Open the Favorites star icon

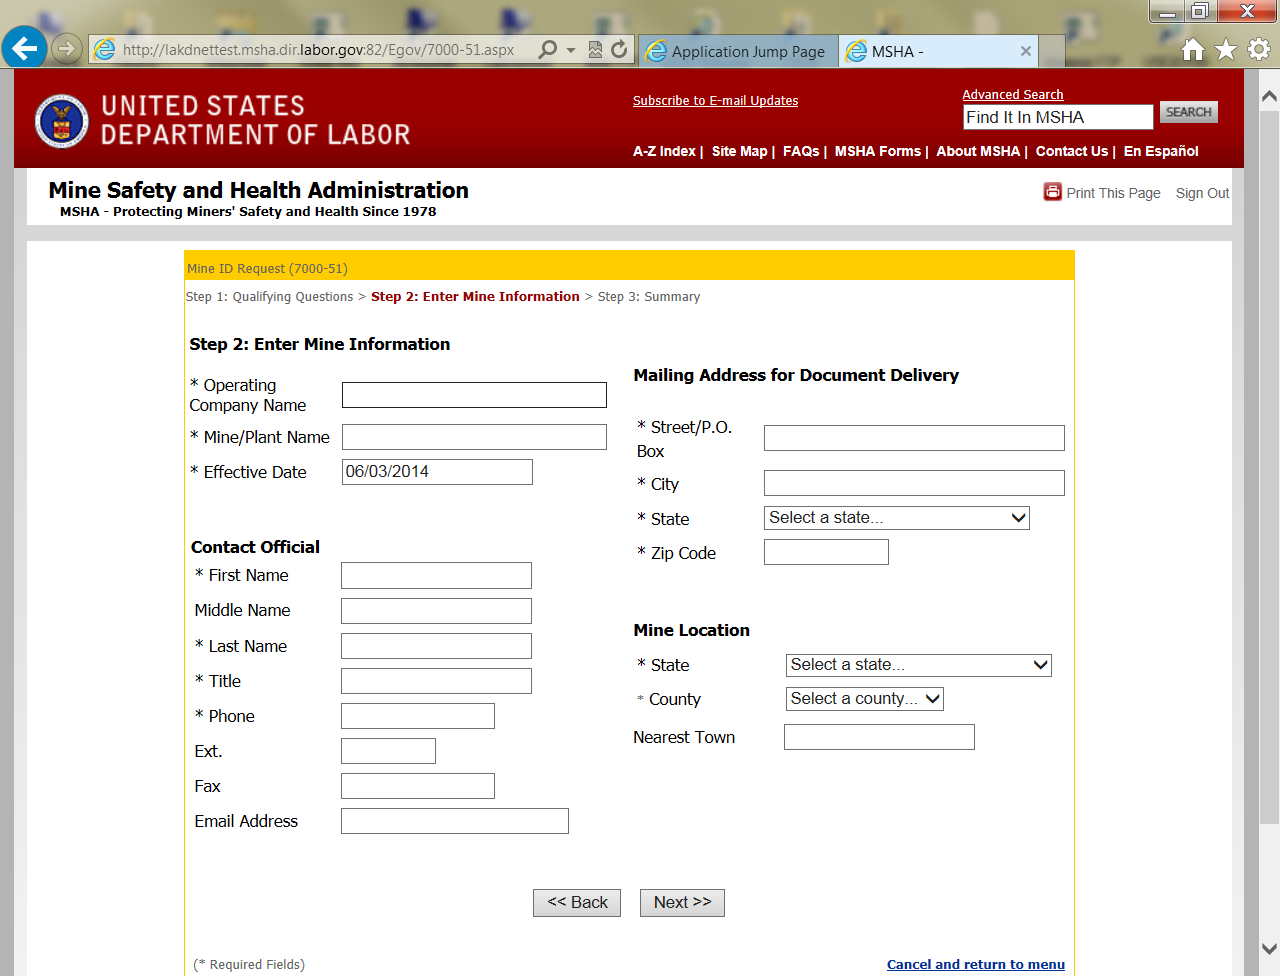click(1225, 49)
